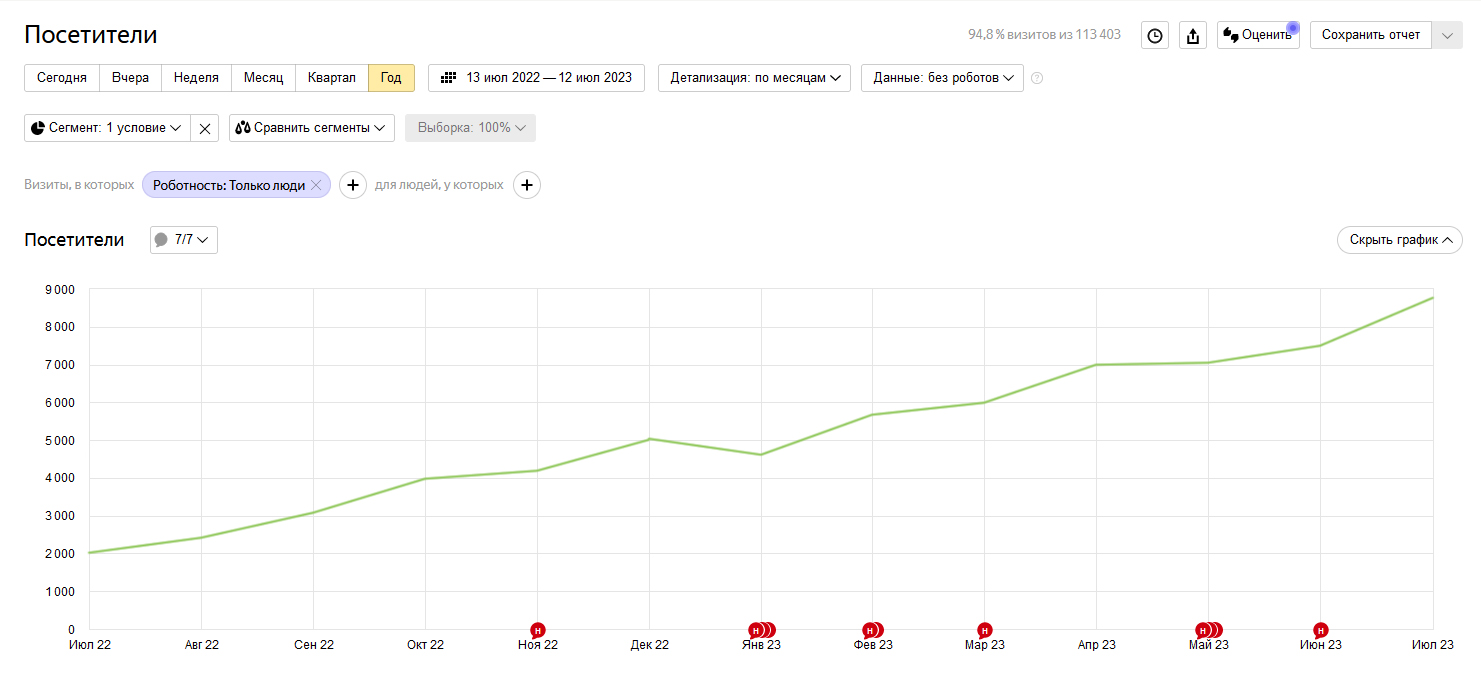The height and width of the screenshot is (700, 1481).
Task: Choose the Квартал period tab
Action: tap(331, 78)
